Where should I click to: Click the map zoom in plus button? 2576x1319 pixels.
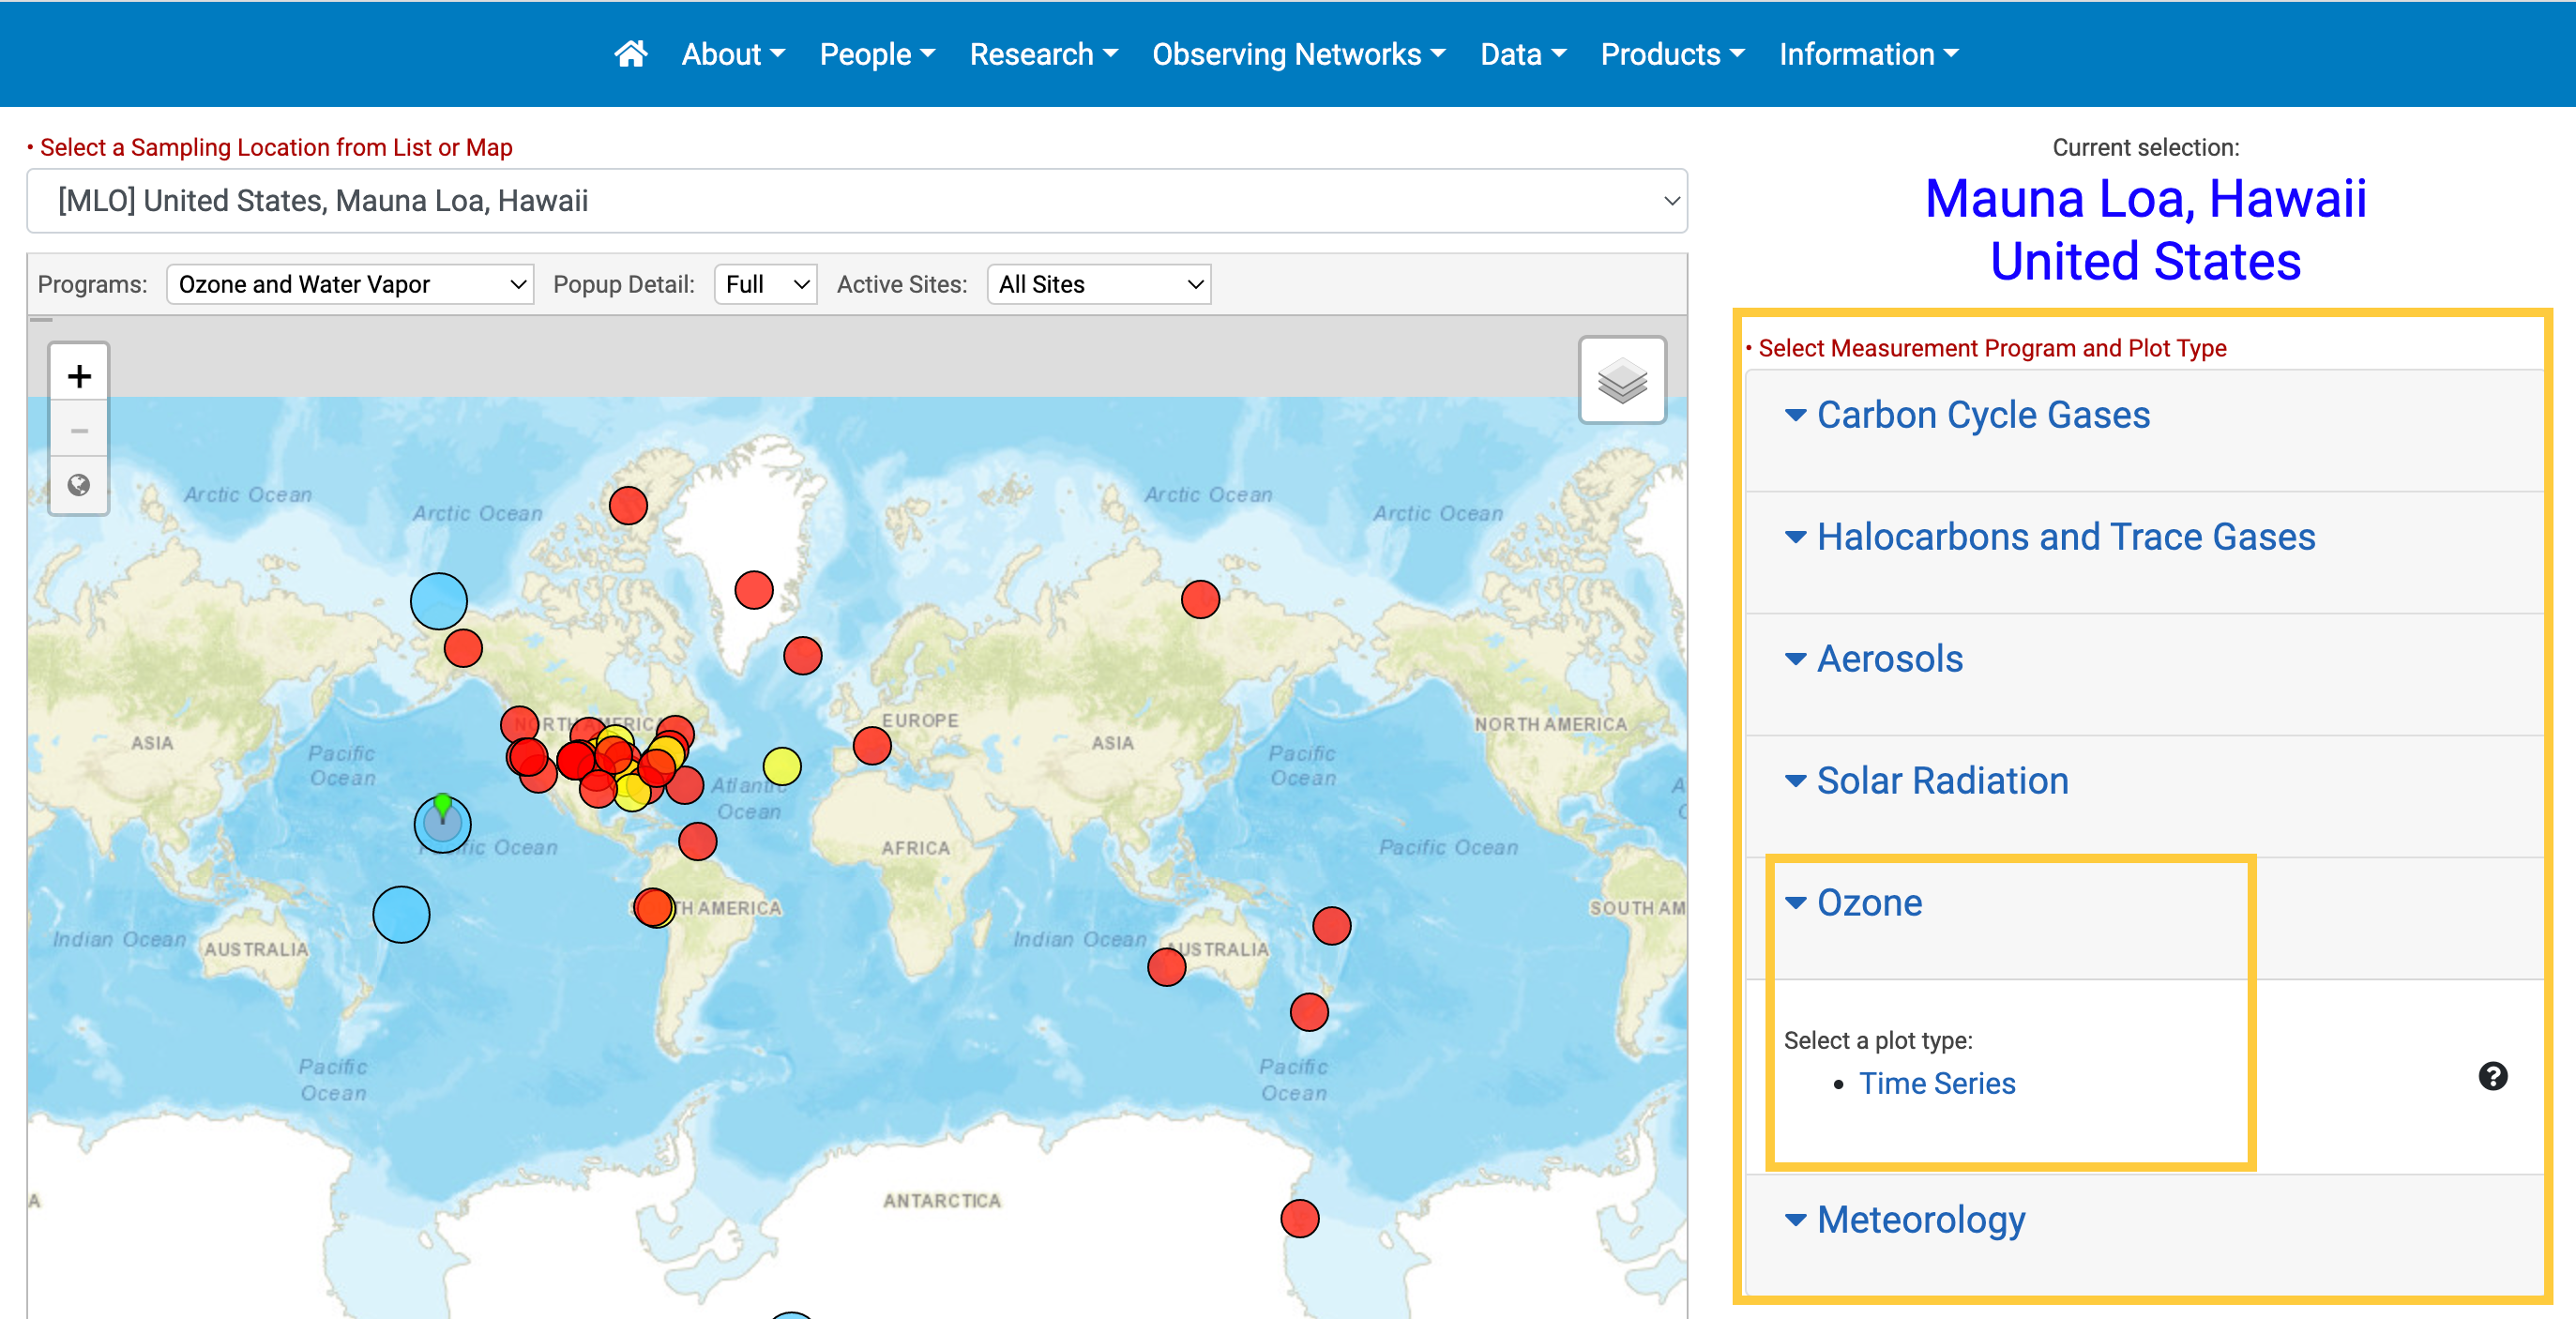(x=79, y=376)
